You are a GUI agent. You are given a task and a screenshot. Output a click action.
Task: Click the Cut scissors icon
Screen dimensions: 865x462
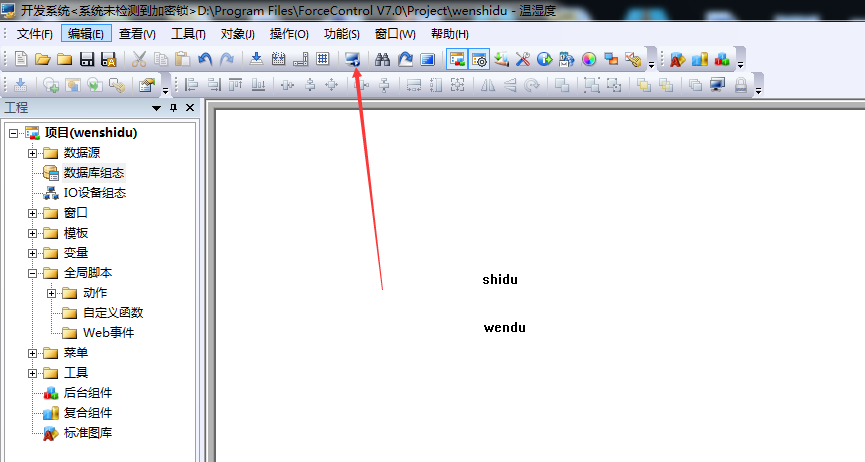click(139, 59)
